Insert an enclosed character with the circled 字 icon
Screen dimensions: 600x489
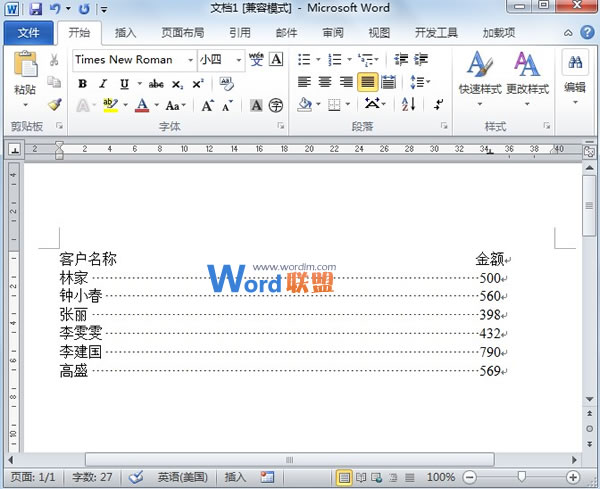point(276,105)
